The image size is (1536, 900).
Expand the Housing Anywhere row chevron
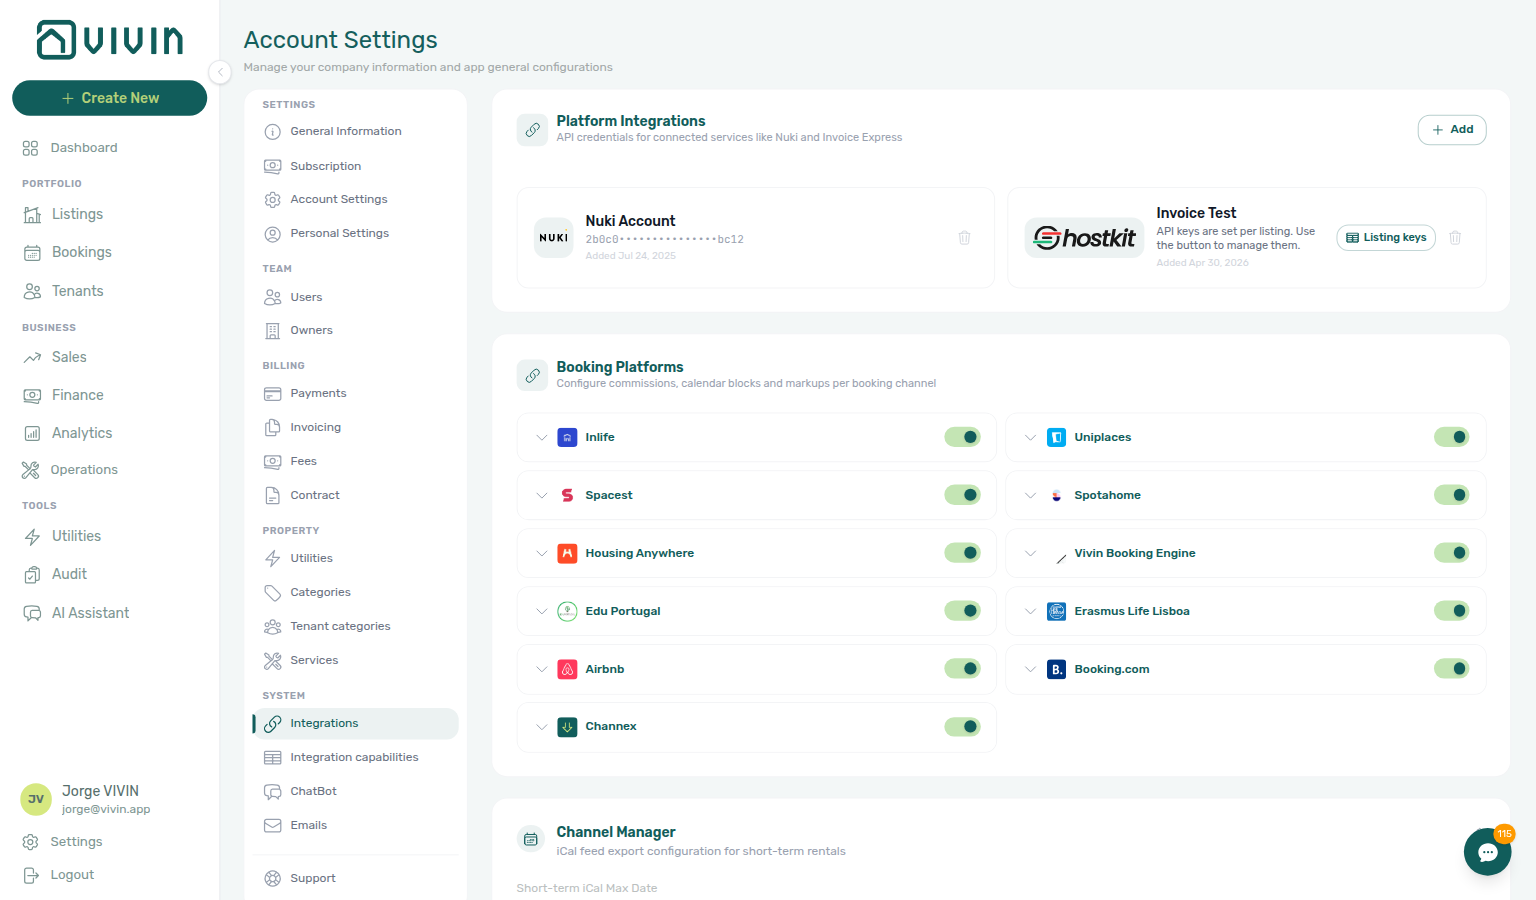pos(541,553)
